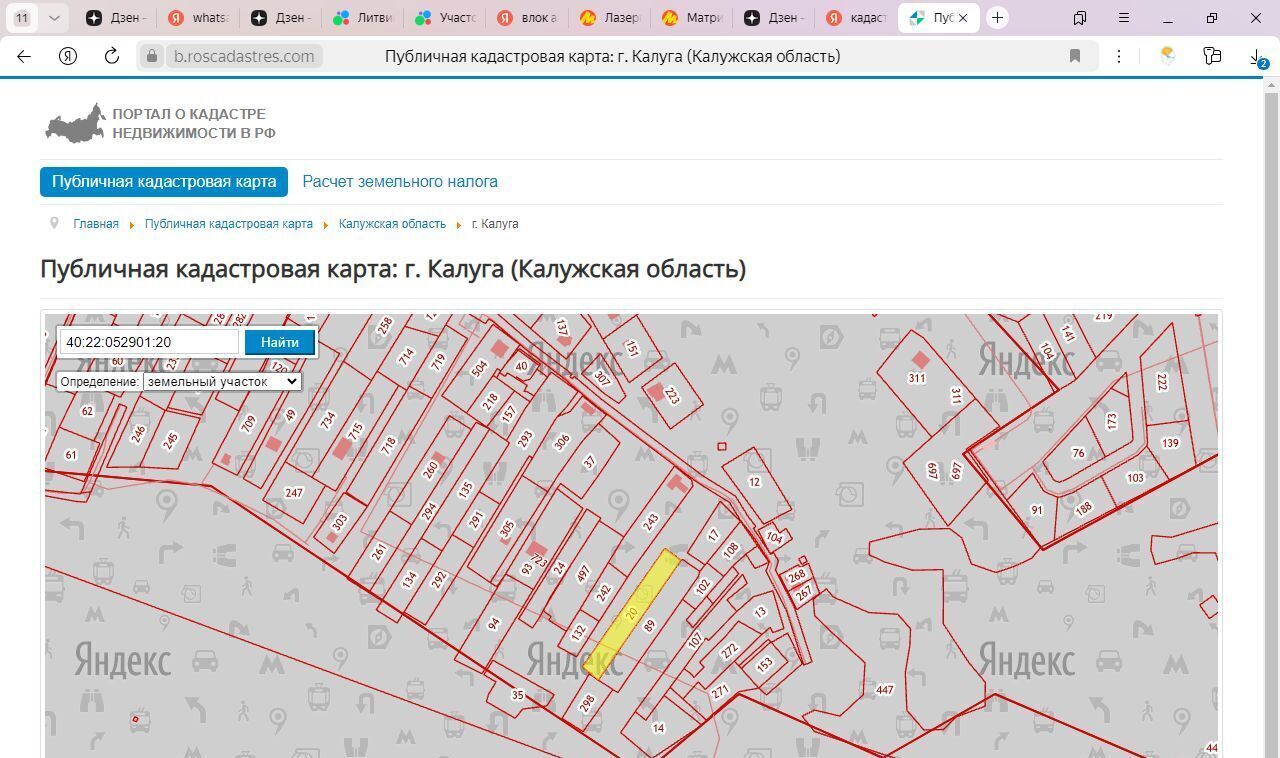Click the tab counter showing 11
The height and width of the screenshot is (758, 1280).
click(22, 17)
